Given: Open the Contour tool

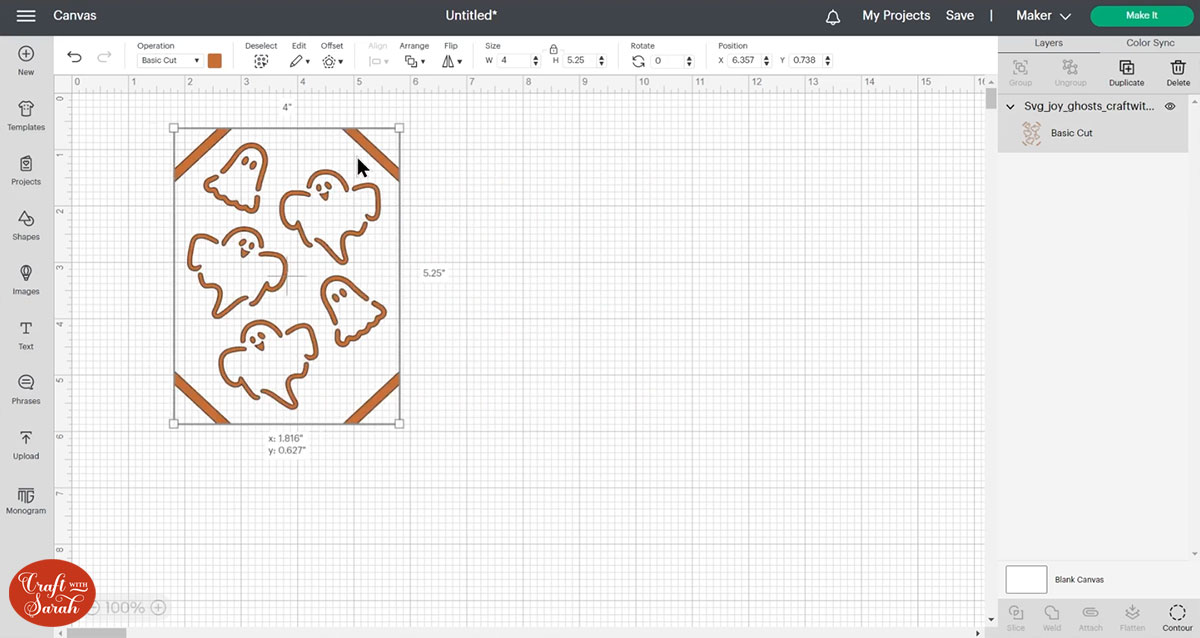Looking at the screenshot, I should coord(1177,616).
